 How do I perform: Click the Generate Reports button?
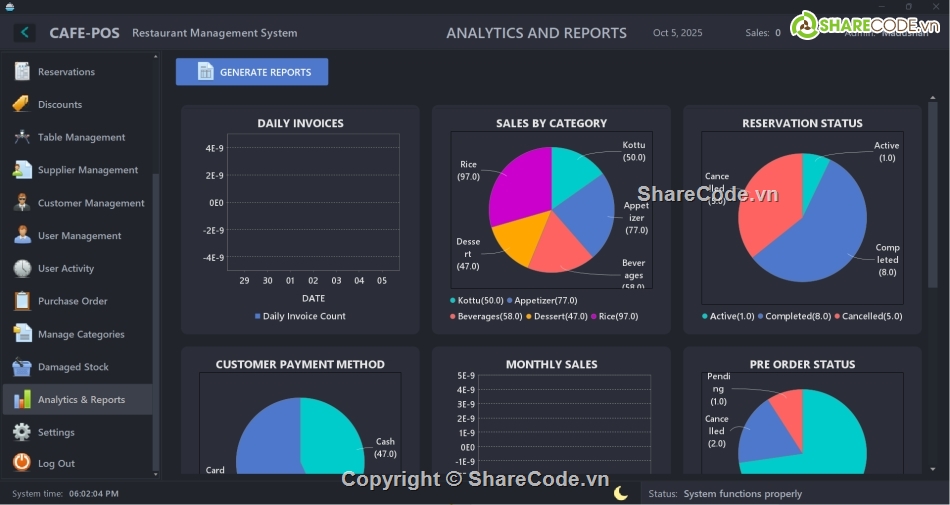click(x=252, y=72)
